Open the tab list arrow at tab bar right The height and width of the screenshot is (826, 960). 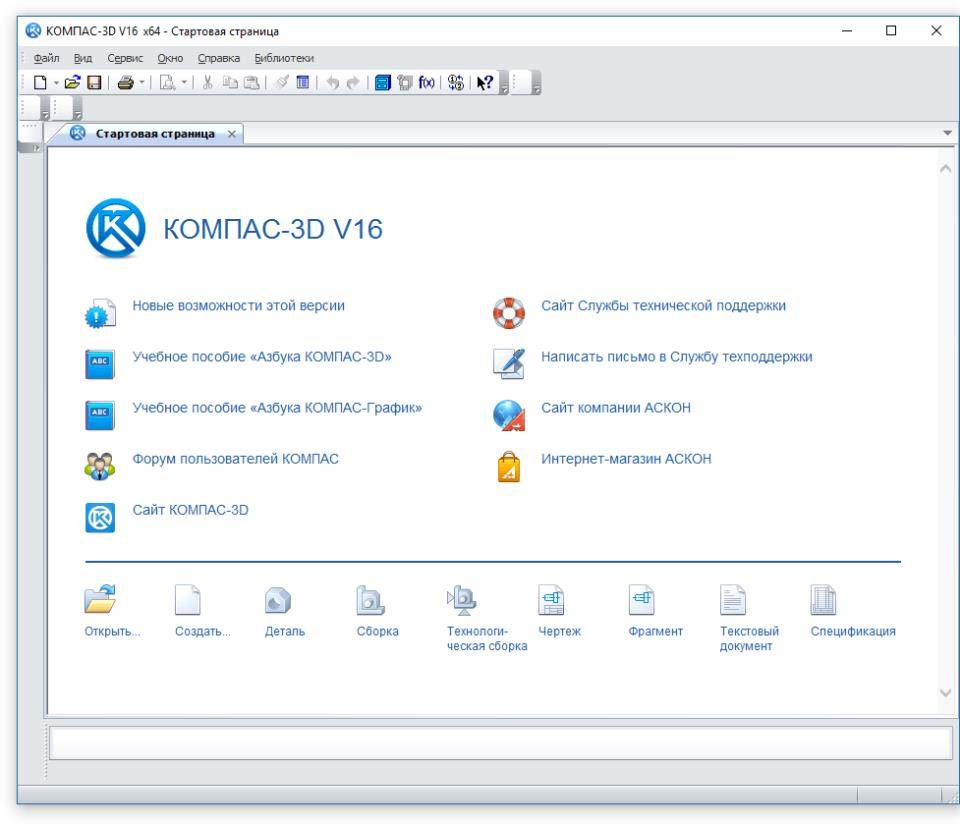click(x=947, y=133)
